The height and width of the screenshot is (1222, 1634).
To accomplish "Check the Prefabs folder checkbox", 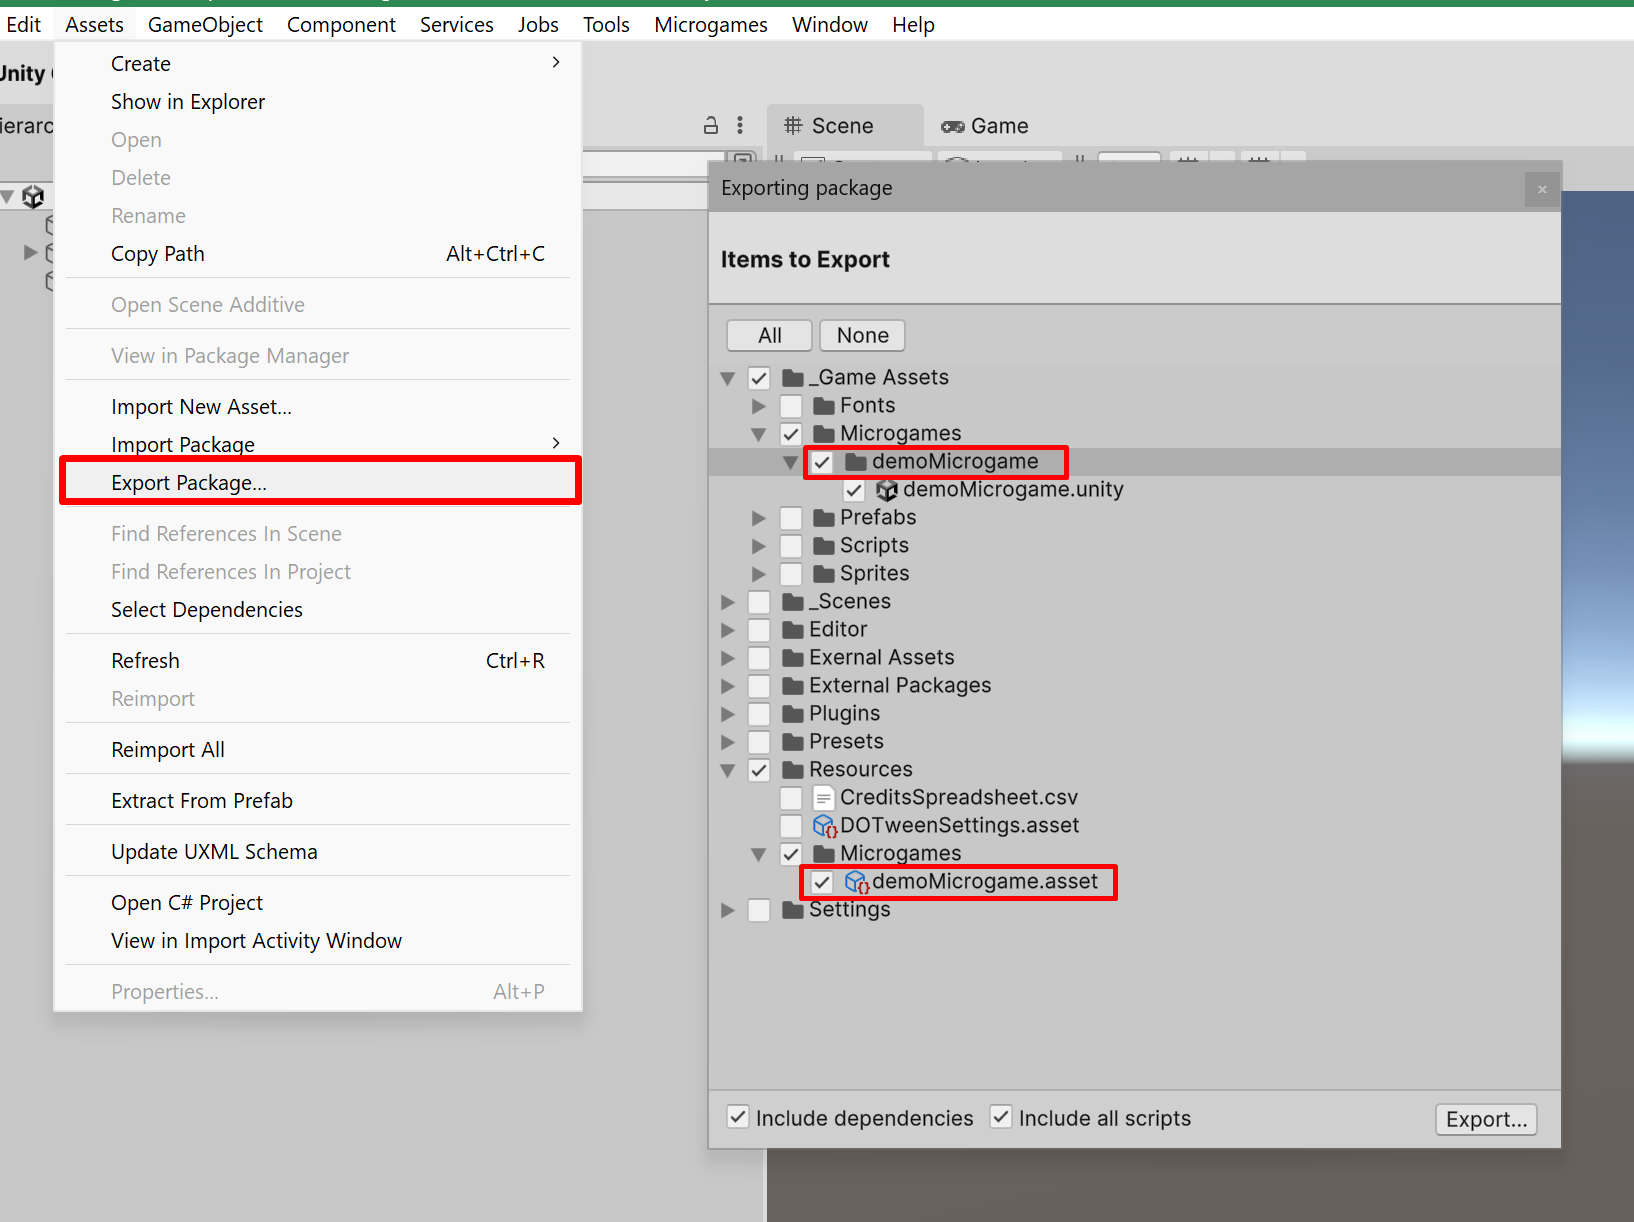I will (791, 518).
